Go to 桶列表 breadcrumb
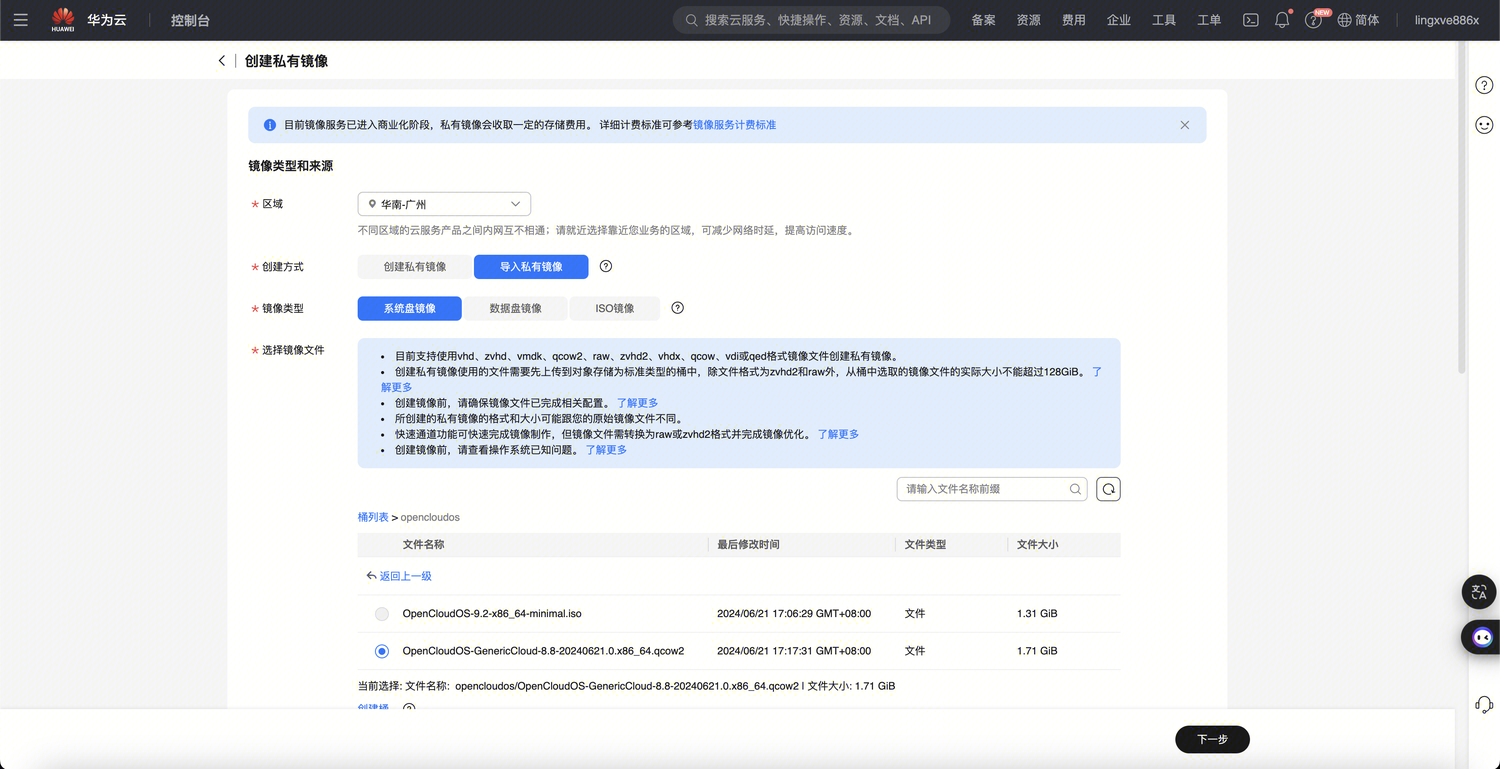The height and width of the screenshot is (769, 1500). (373, 517)
